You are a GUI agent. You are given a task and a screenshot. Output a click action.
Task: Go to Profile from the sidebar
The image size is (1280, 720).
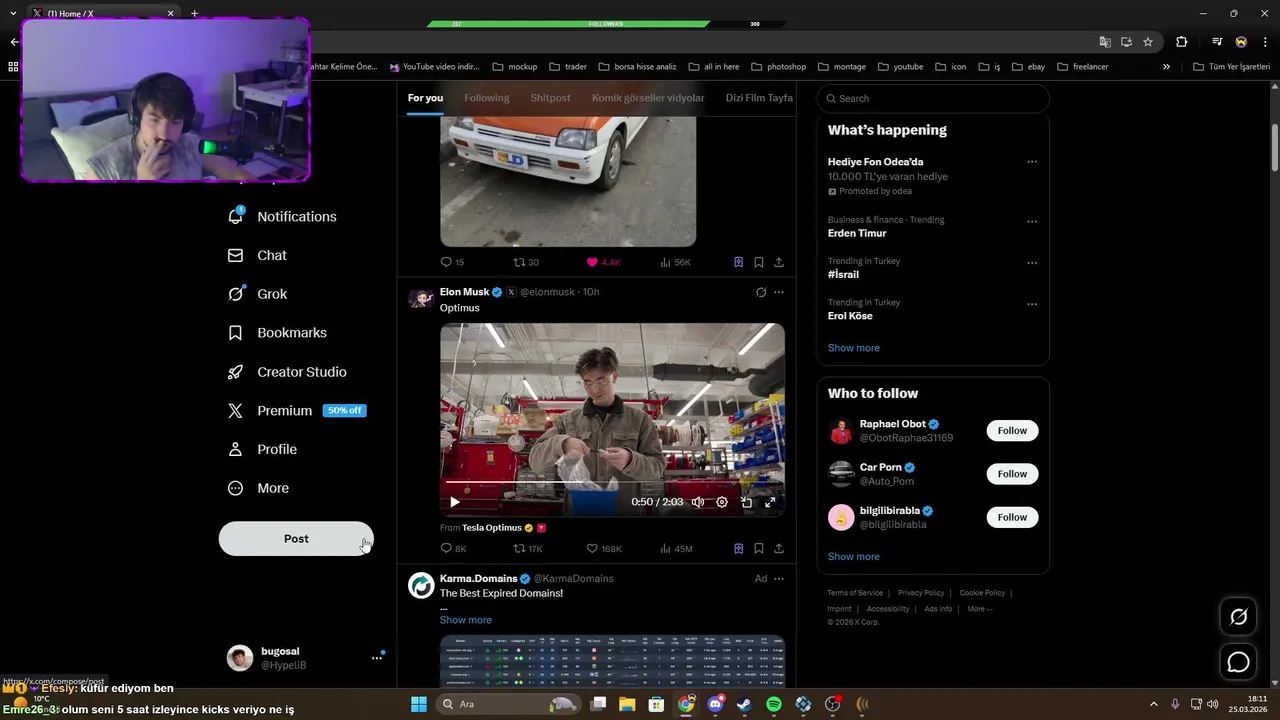(262, 449)
